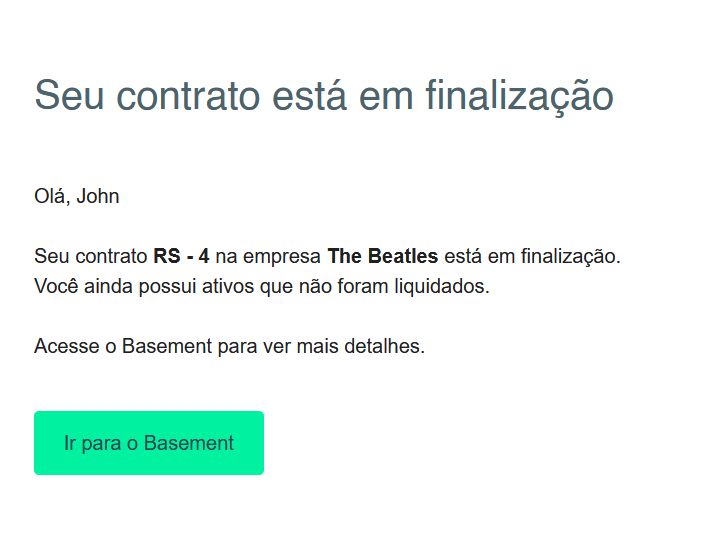
Task: Click "Seu contrato" at the body paragraph start
Action: pyautogui.click(x=90, y=256)
